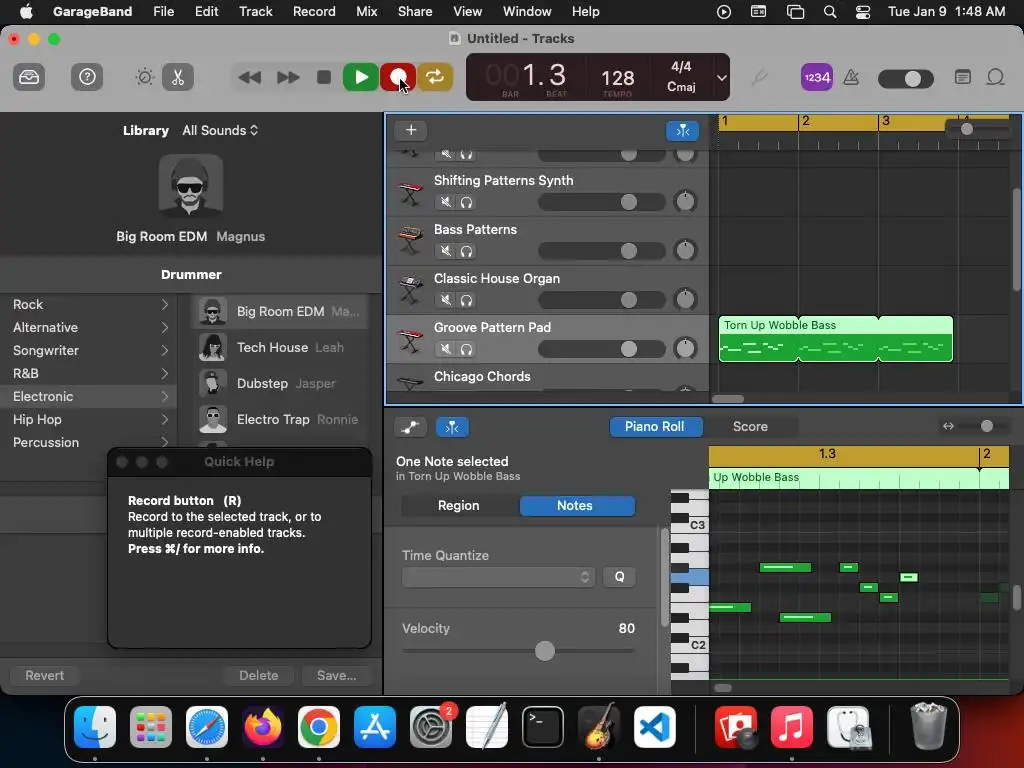Open the Loop Browser icon
1024x768 pixels.
995,78
